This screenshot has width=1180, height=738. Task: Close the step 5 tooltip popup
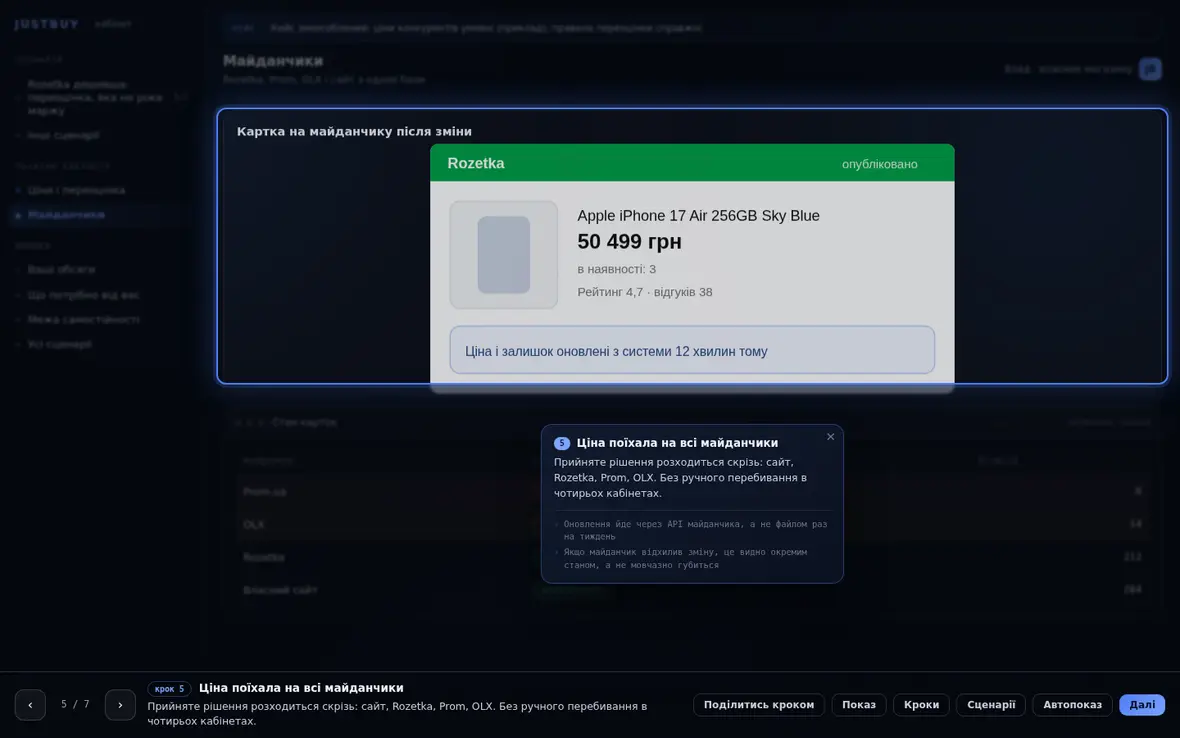(x=830, y=437)
